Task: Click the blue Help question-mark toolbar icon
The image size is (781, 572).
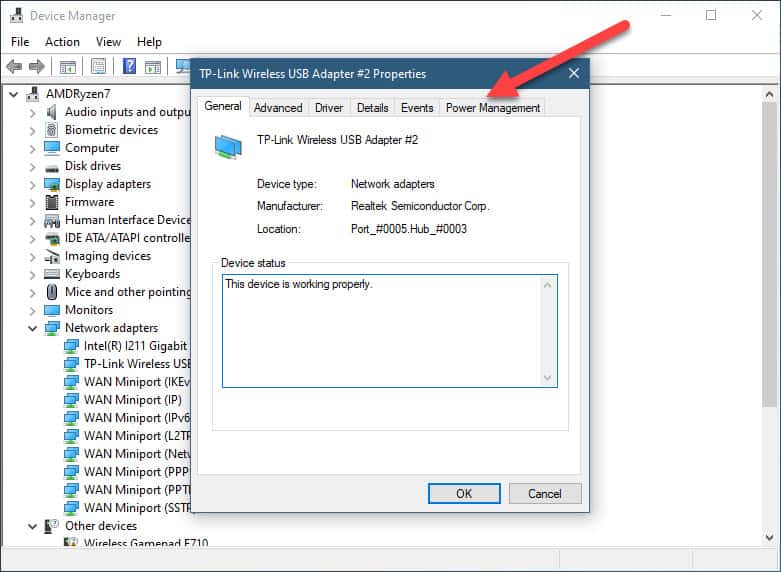Action: (x=130, y=66)
